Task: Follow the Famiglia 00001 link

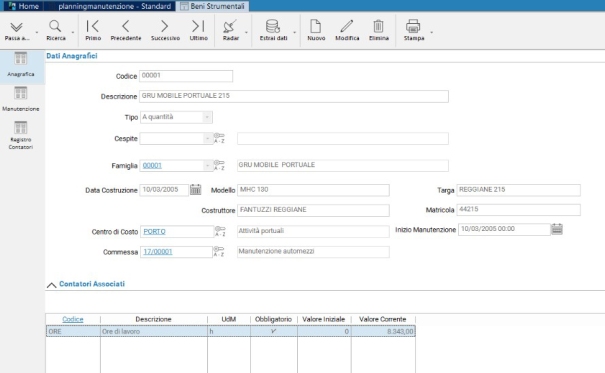Action: pyautogui.click(x=152, y=165)
